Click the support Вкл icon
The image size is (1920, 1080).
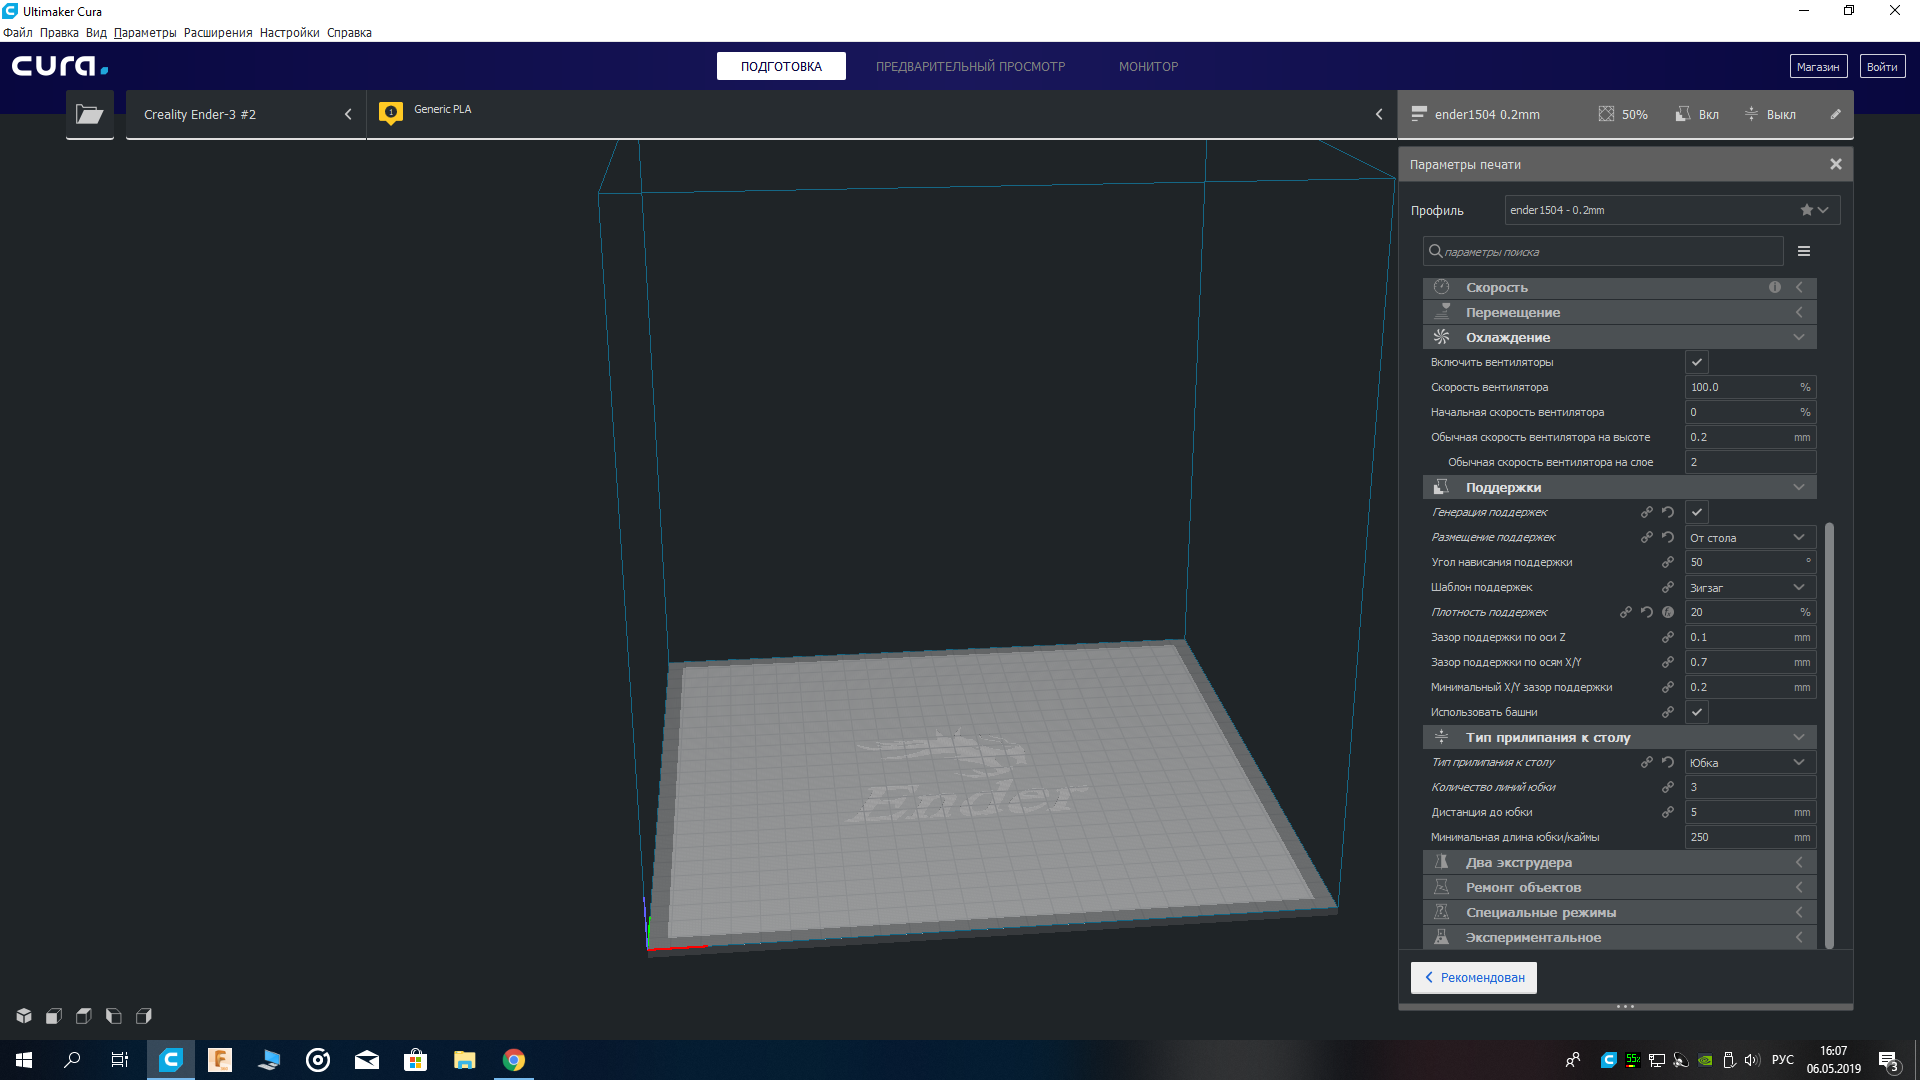1683,114
